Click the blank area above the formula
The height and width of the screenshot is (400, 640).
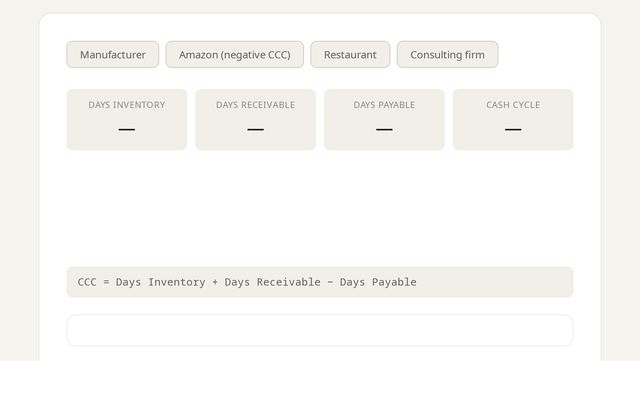[x=320, y=208]
